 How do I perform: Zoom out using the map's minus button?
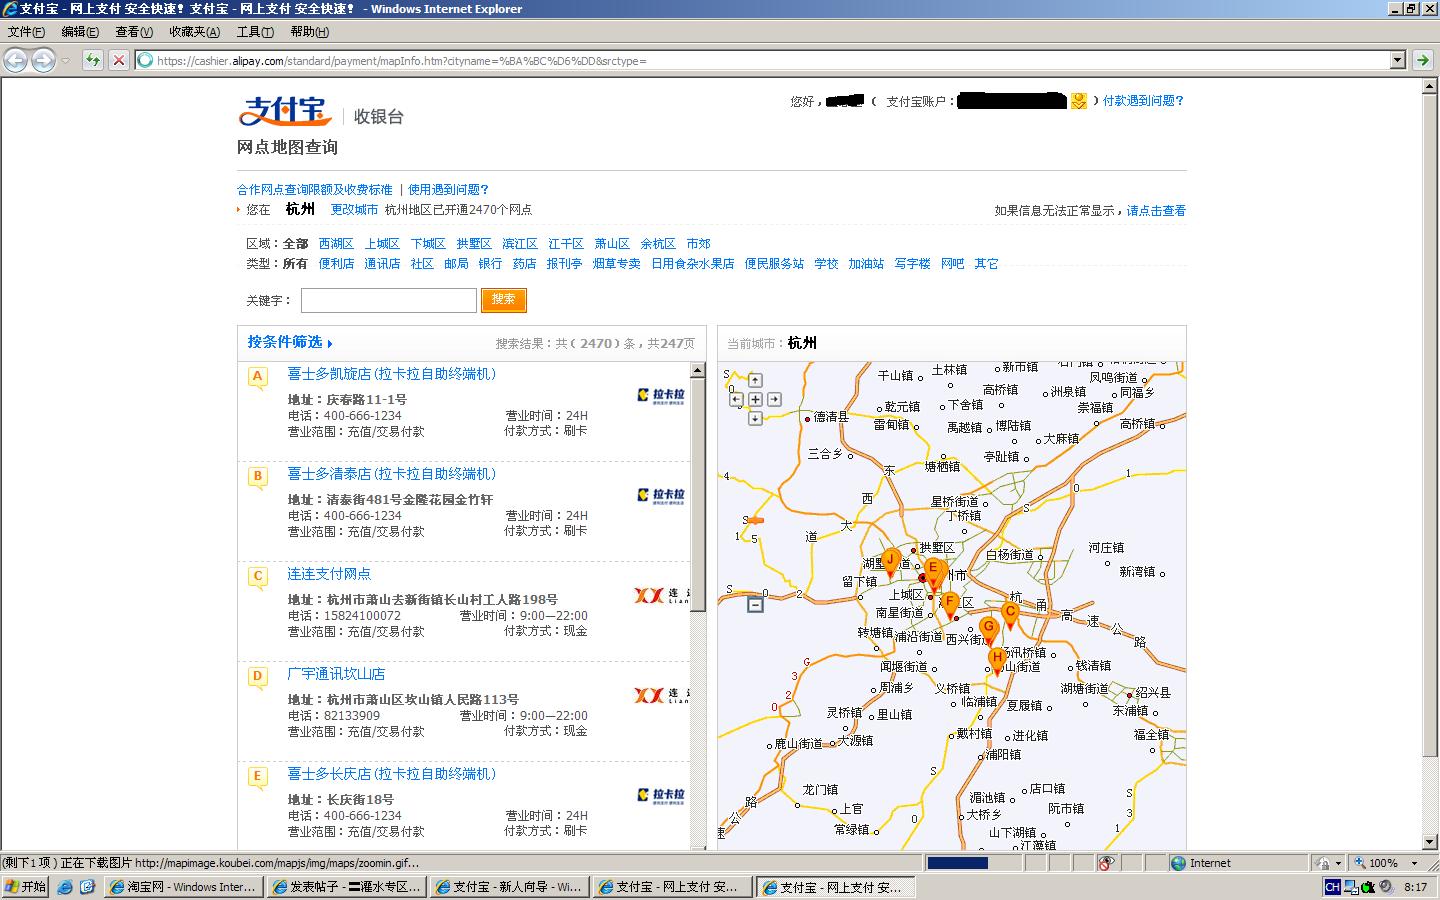[x=753, y=605]
